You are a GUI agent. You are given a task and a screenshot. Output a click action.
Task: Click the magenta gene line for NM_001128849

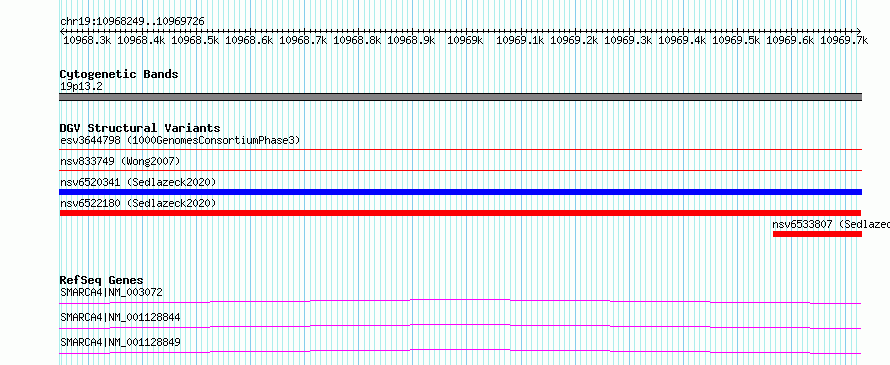(460, 351)
